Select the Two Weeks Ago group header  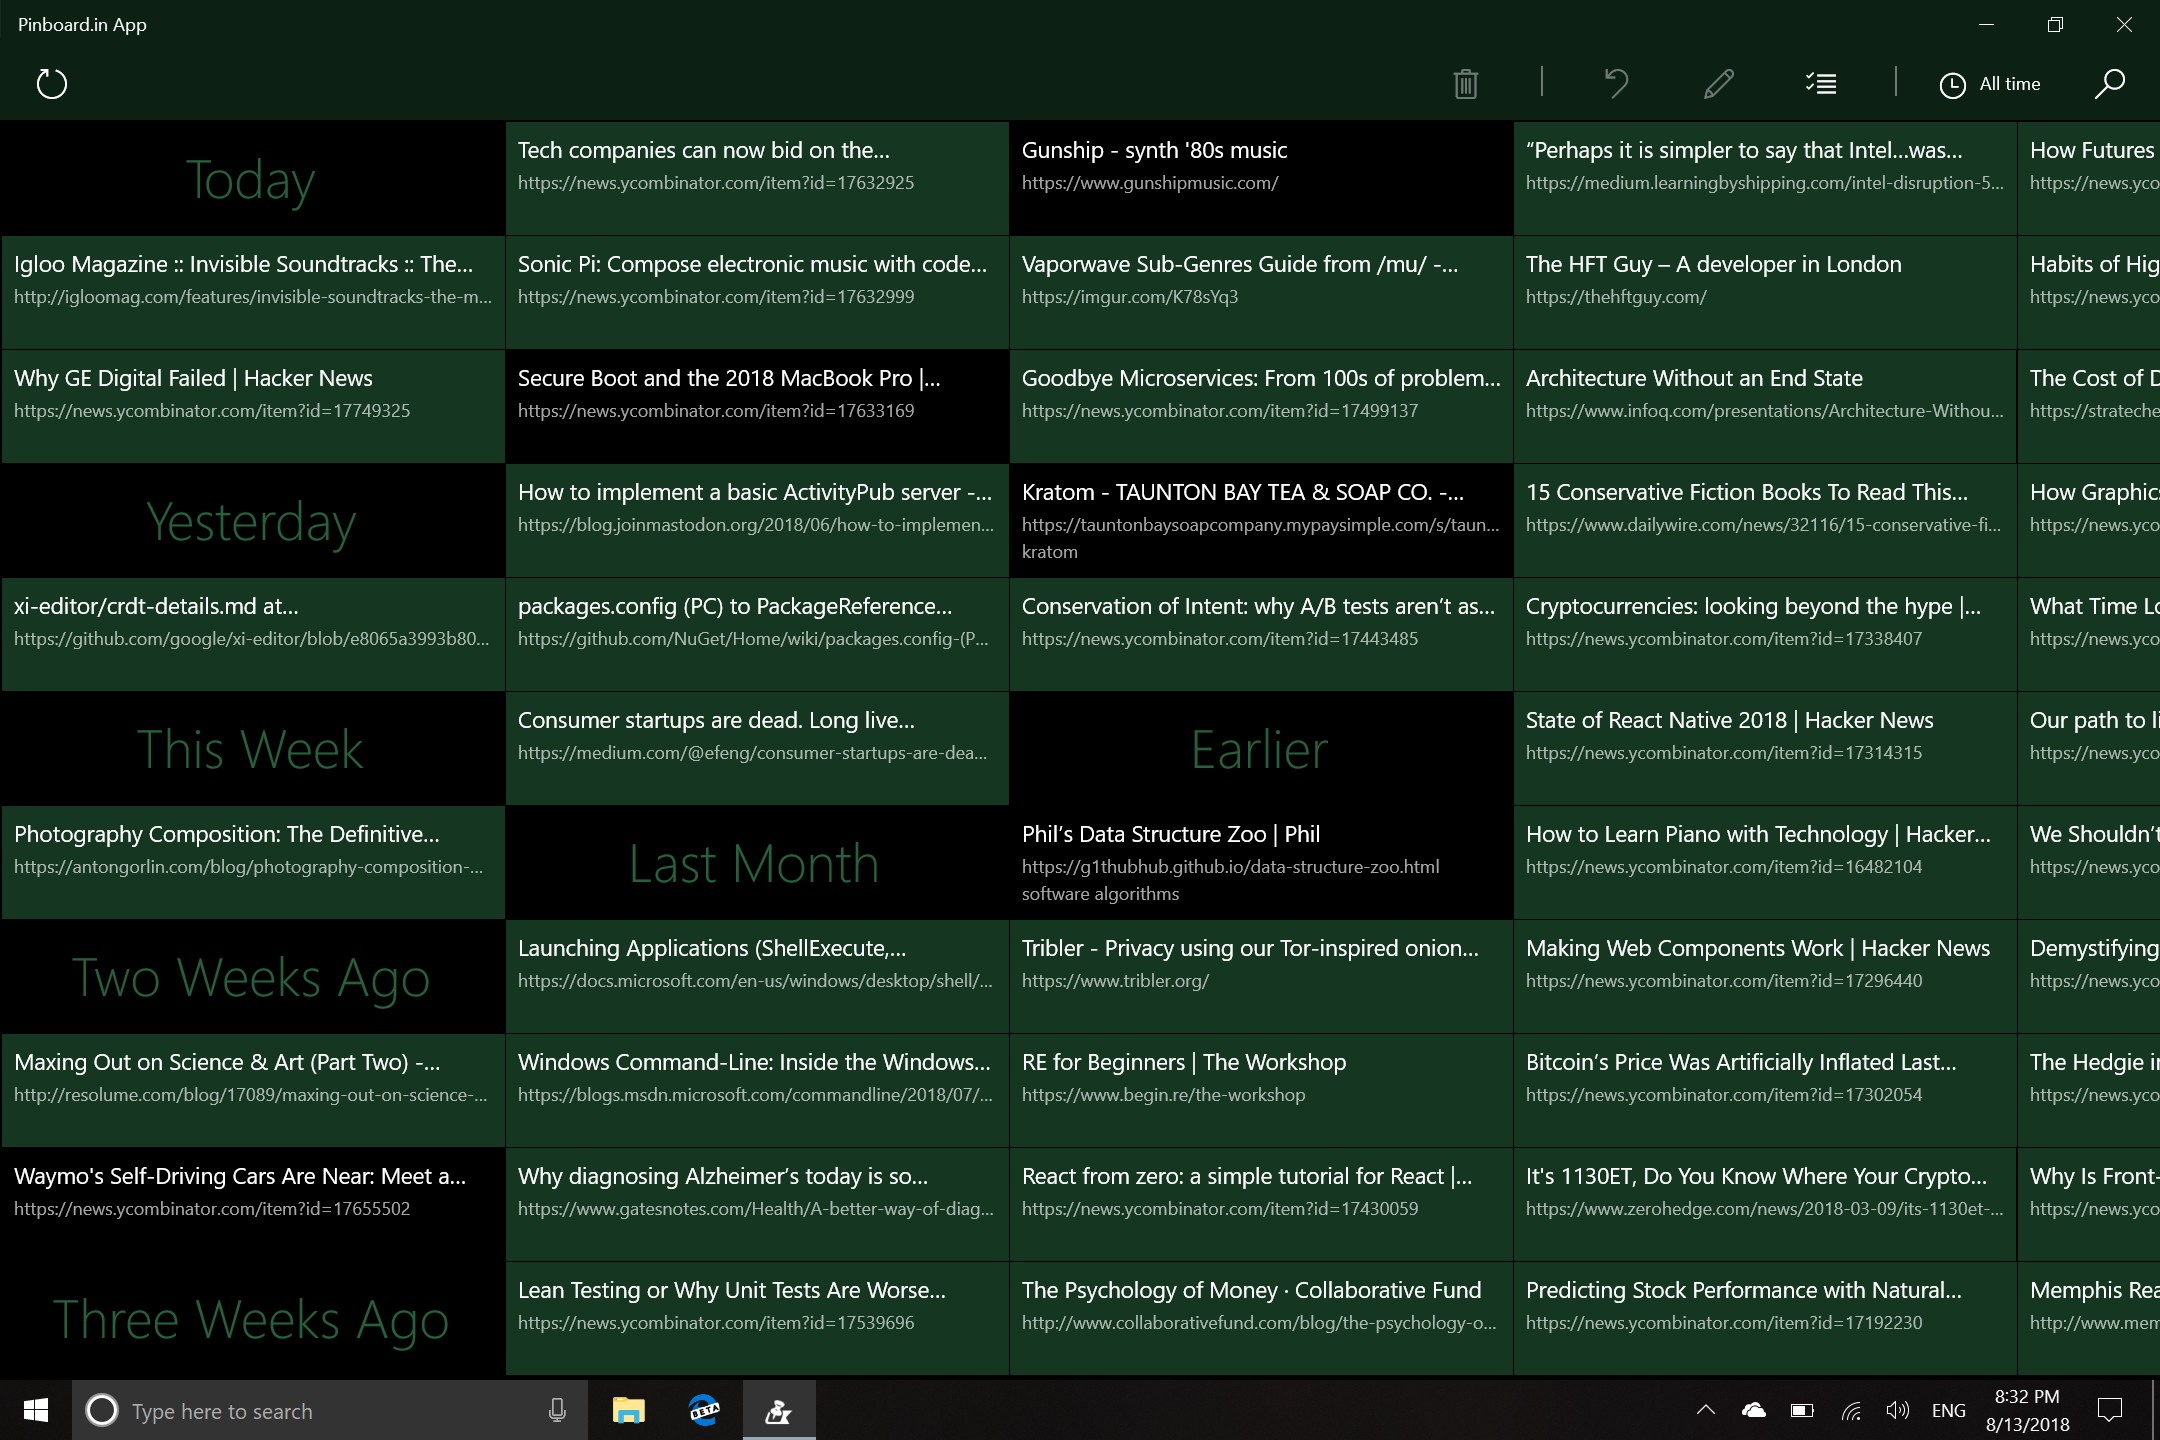(252, 977)
